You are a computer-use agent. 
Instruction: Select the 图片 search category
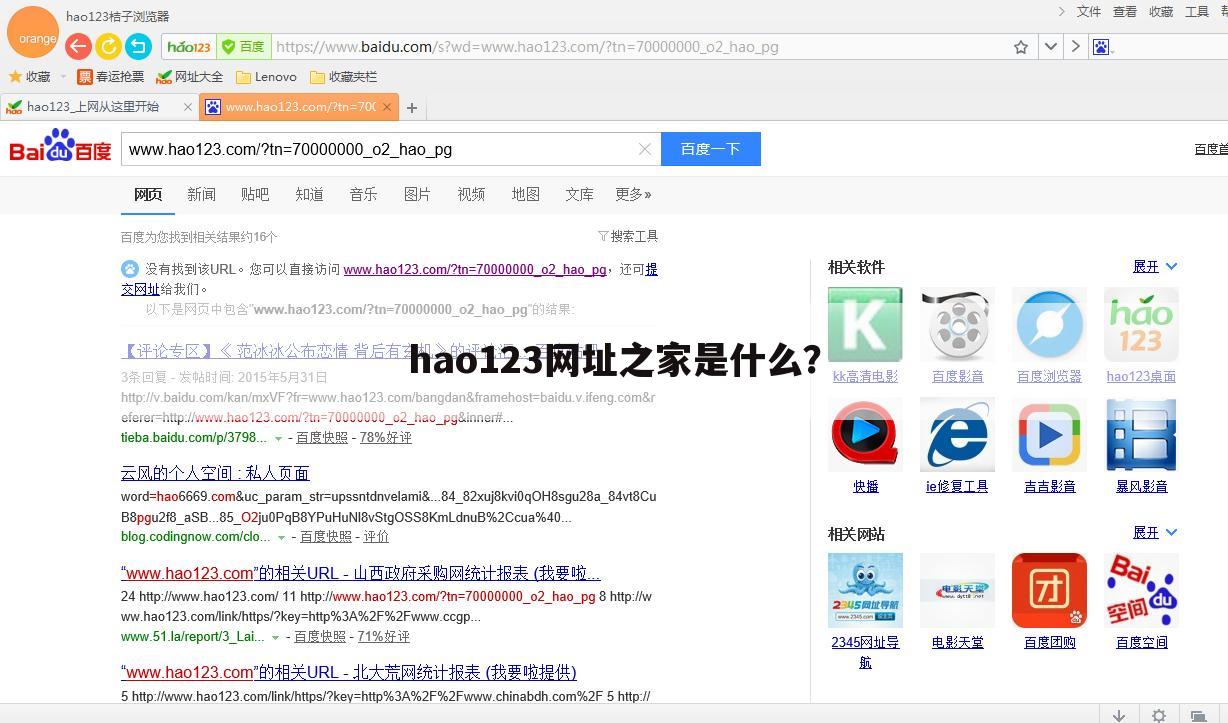point(417,194)
